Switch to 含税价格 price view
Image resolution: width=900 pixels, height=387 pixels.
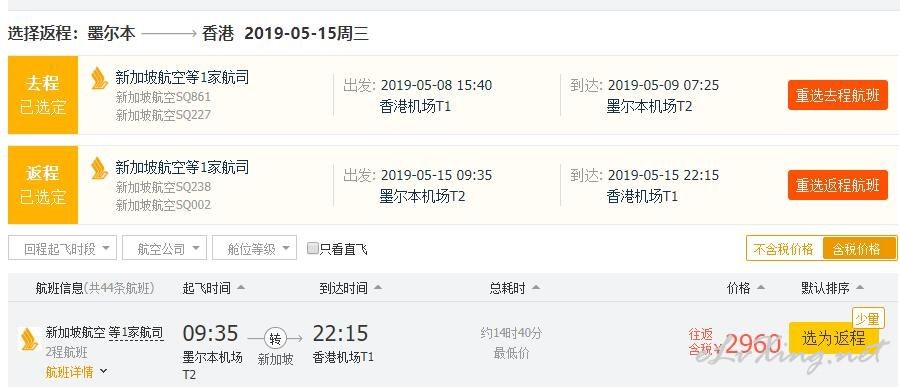pos(859,249)
